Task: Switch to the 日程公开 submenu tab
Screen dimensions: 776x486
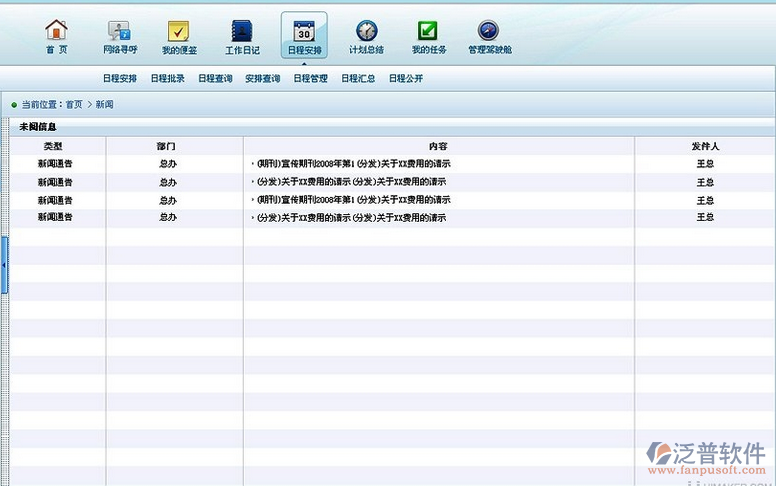Action: (x=406, y=78)
